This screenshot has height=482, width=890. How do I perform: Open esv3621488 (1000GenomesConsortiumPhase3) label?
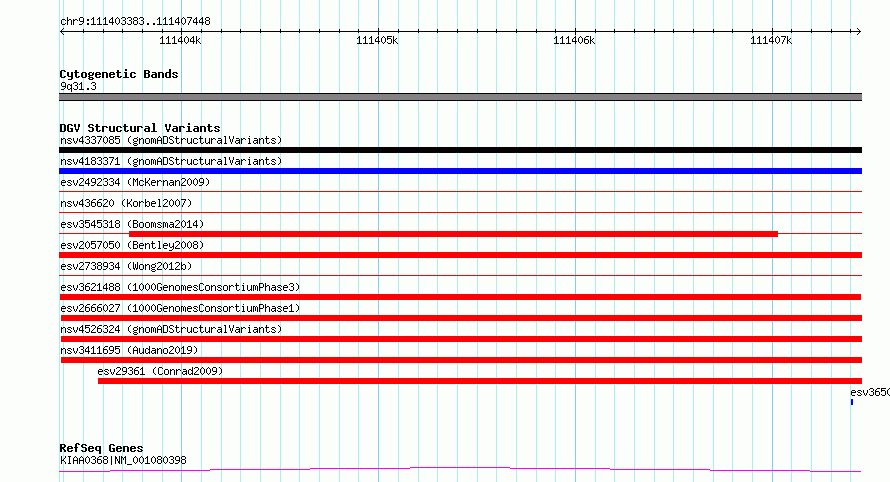(180, 287)
